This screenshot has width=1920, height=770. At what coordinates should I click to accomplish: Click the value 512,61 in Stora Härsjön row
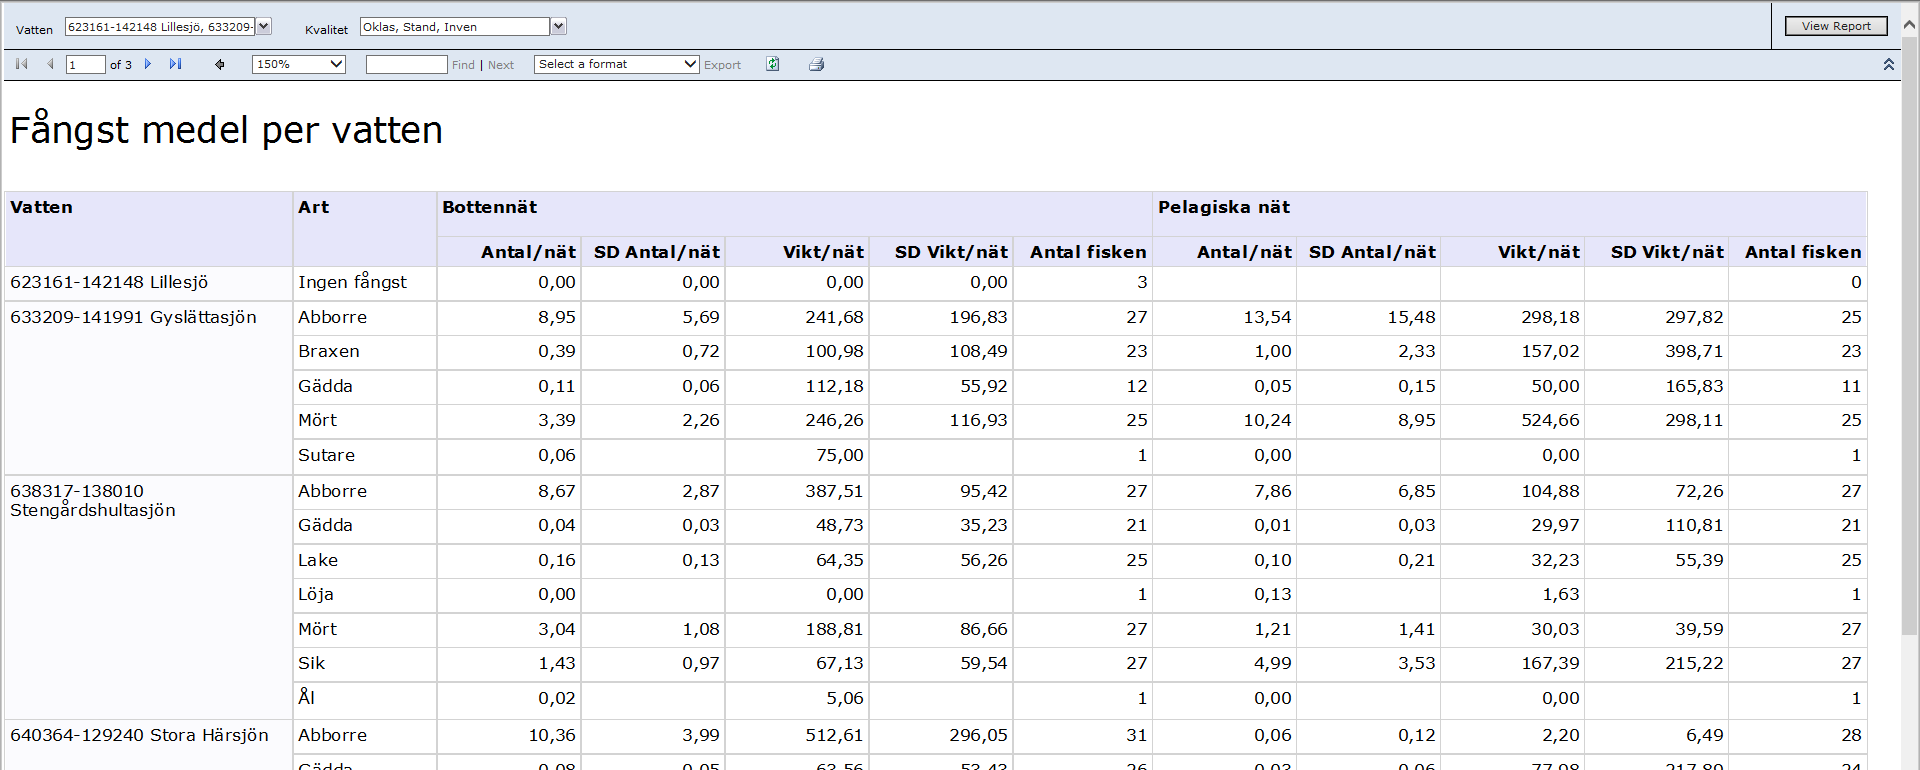(834, 735)
